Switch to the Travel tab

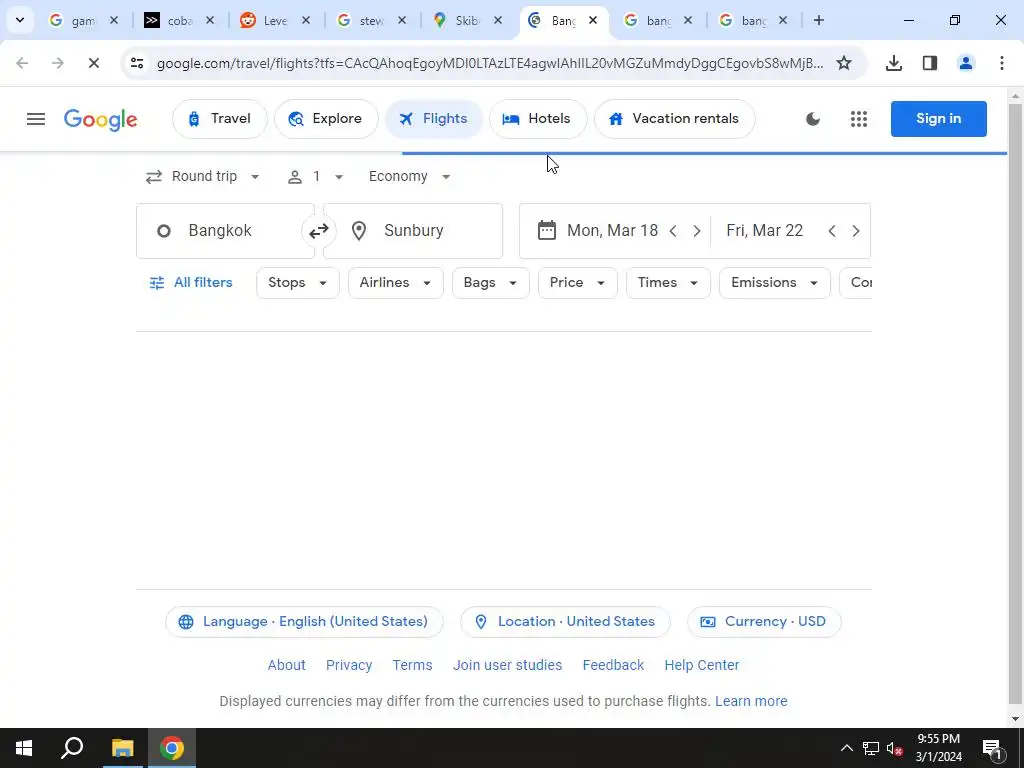click(x=219, y=119)
